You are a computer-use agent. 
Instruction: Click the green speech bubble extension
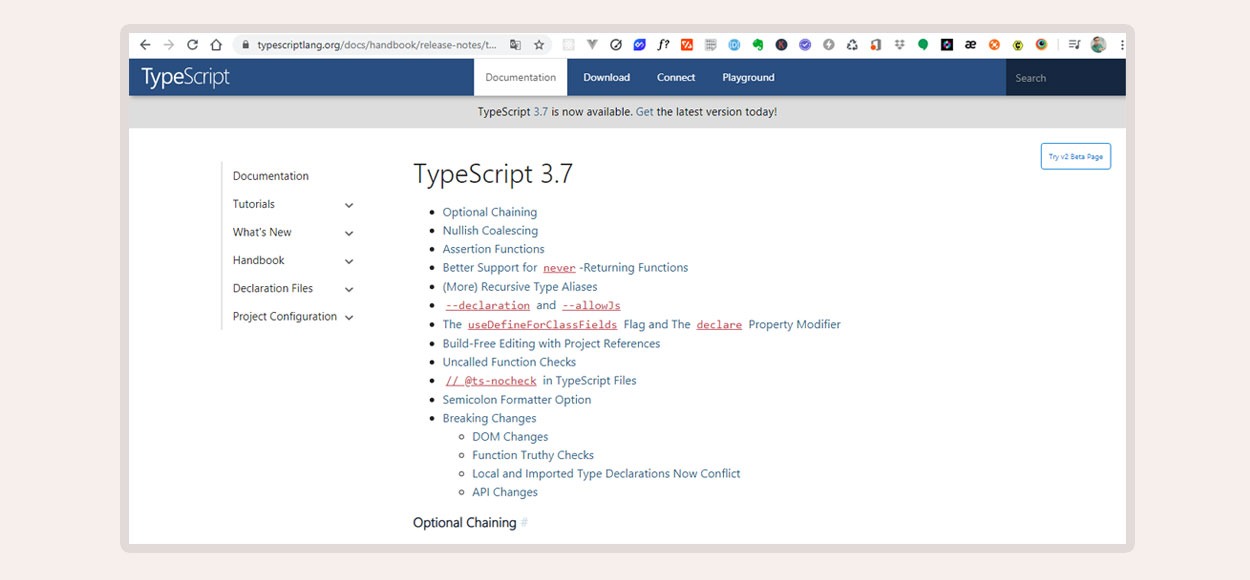click(923, 45)
